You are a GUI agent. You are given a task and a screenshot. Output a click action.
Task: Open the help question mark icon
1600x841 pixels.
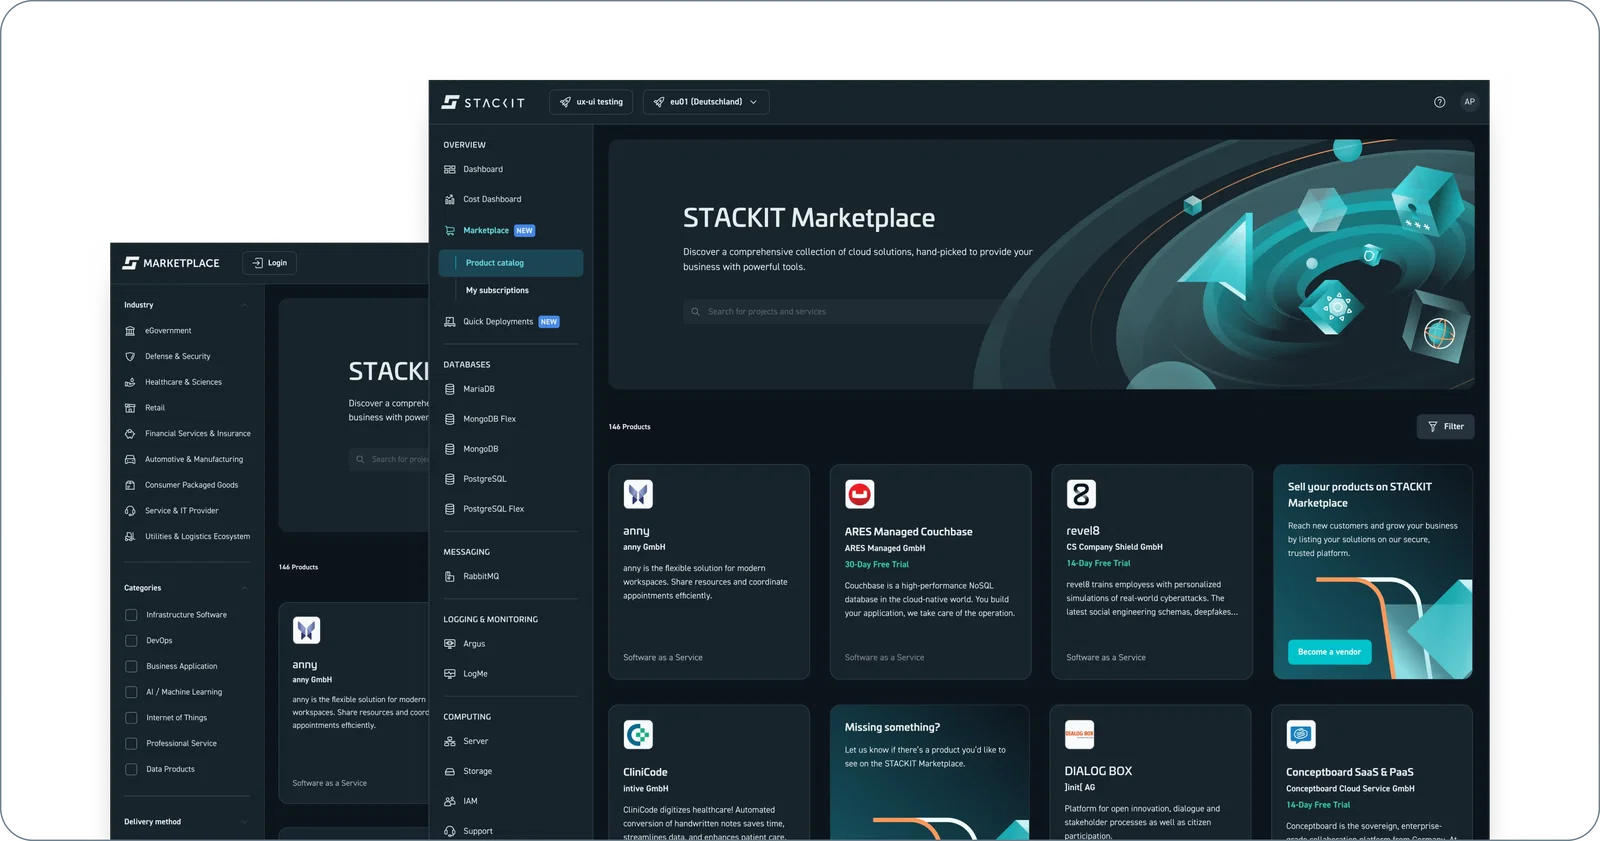[1439, 102]
